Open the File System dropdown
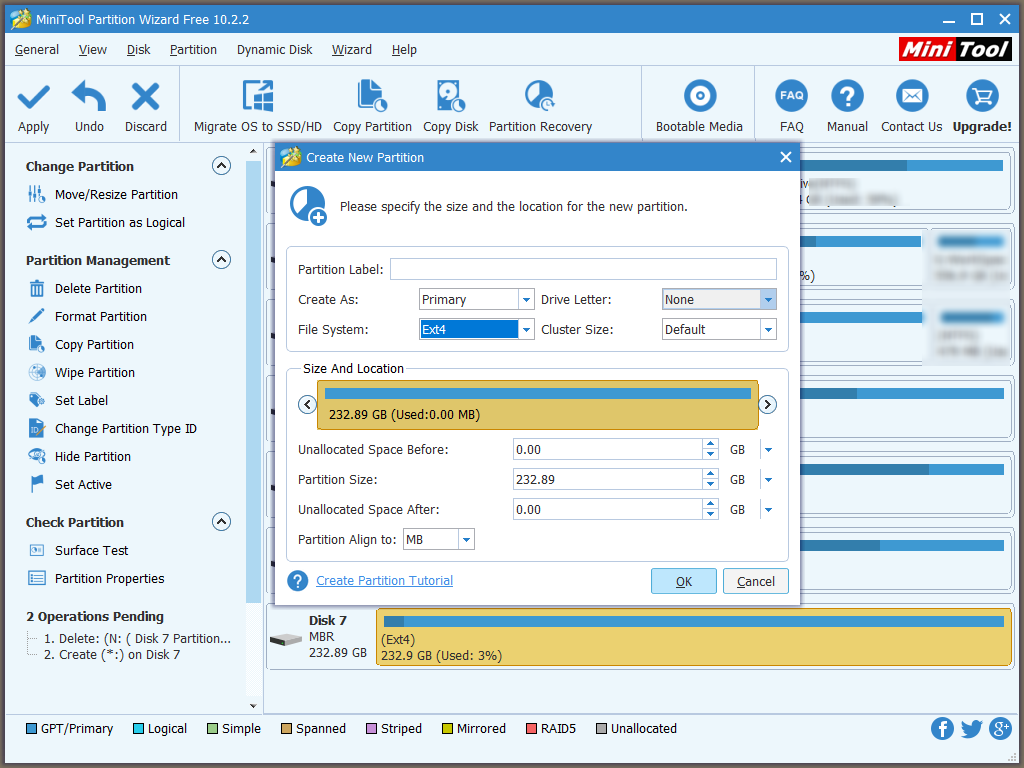Screen dimensions: 1024x768 (x=526, y=330)
